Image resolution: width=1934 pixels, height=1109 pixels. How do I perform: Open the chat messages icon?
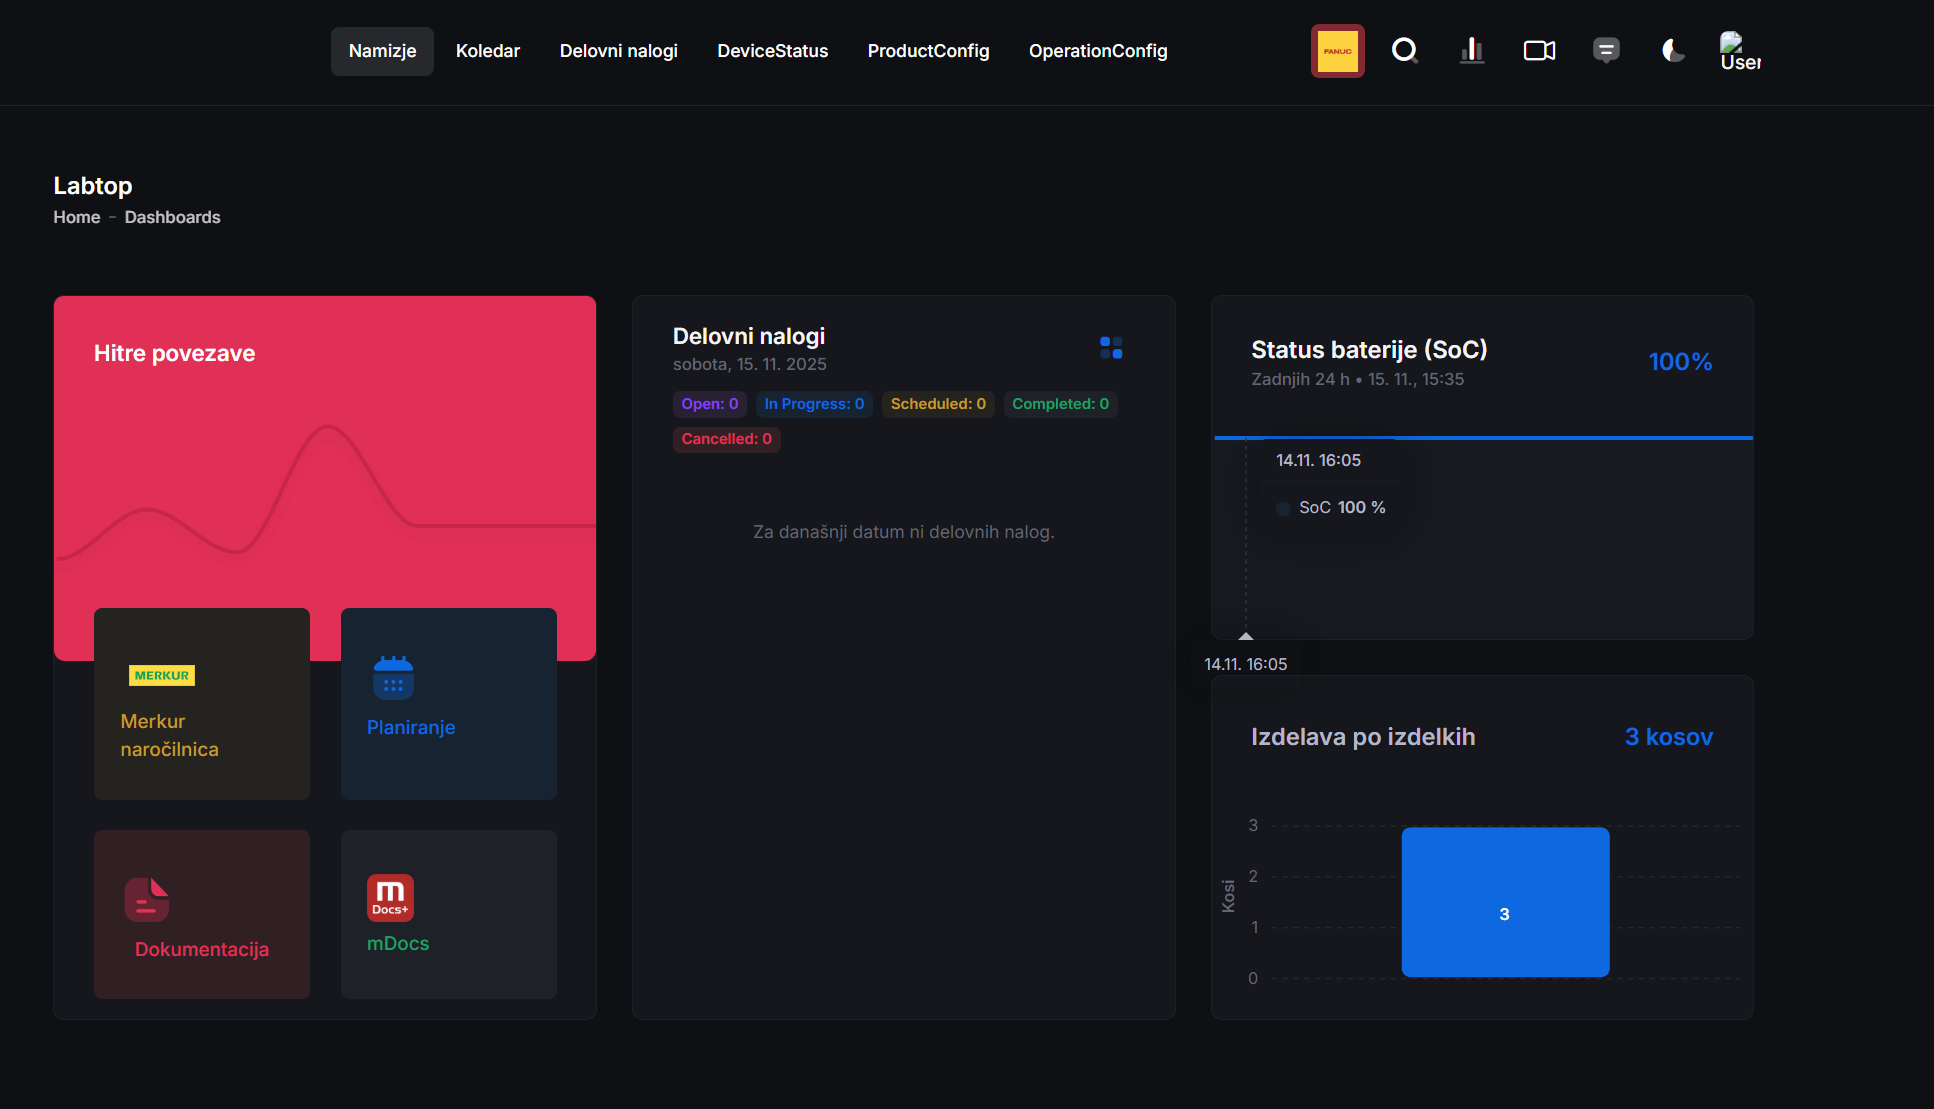click(1606, 50)
